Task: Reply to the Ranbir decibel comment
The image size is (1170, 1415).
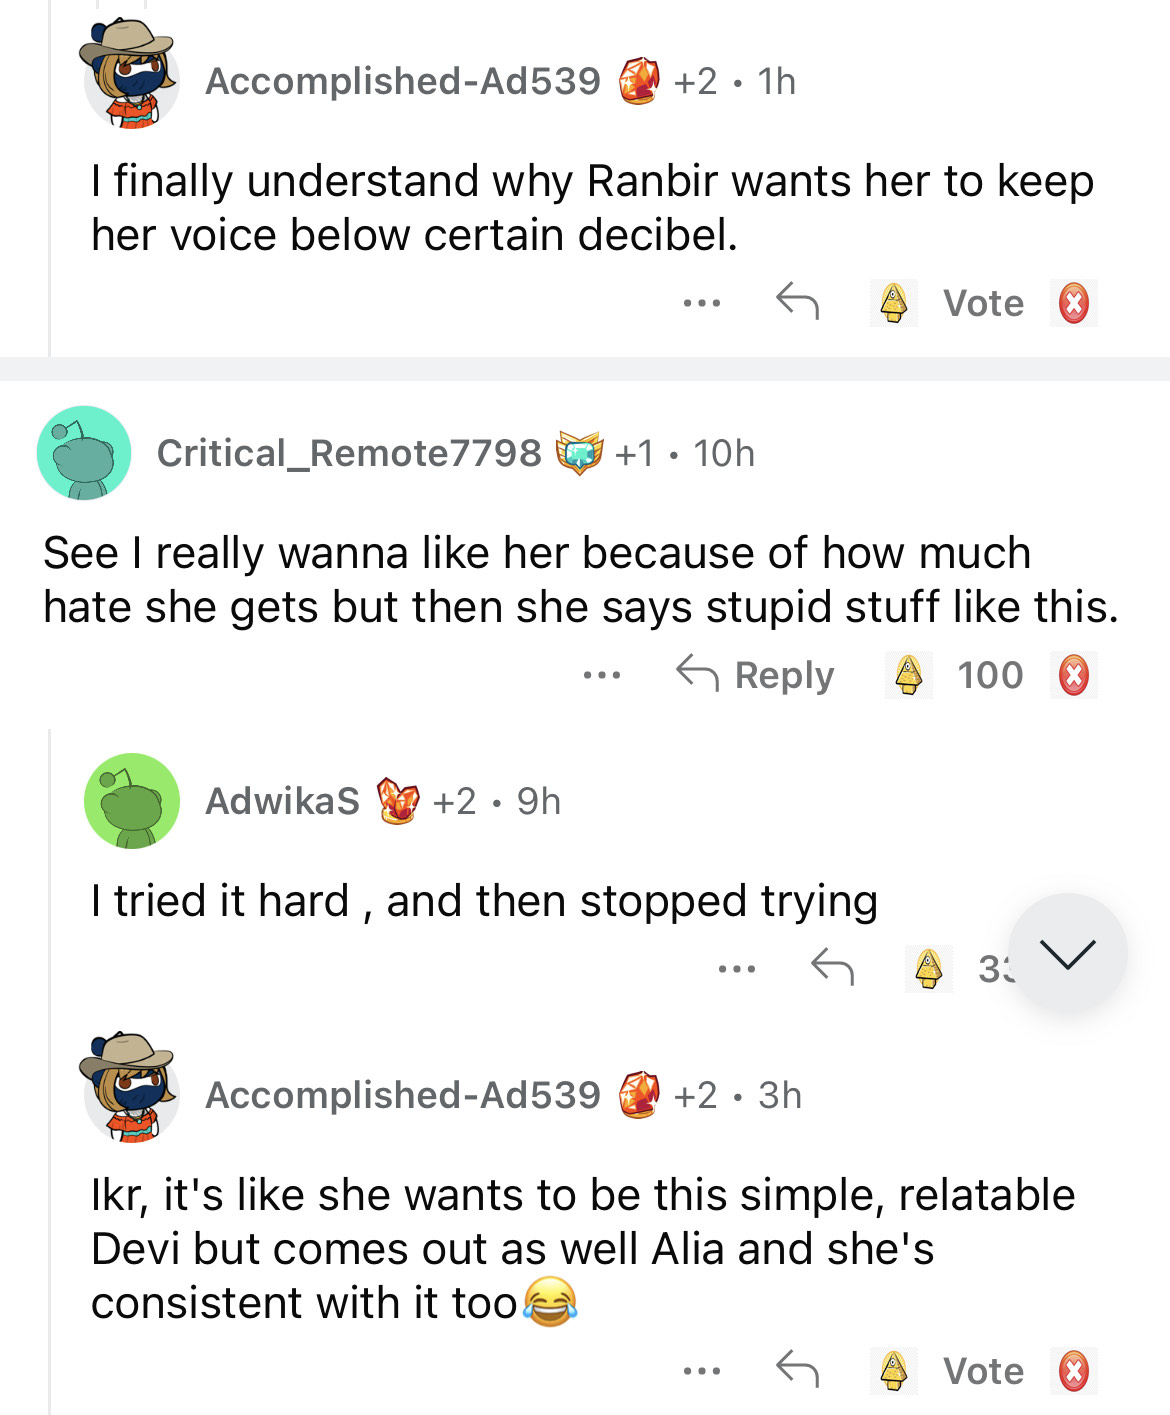Action: [797, 302]
